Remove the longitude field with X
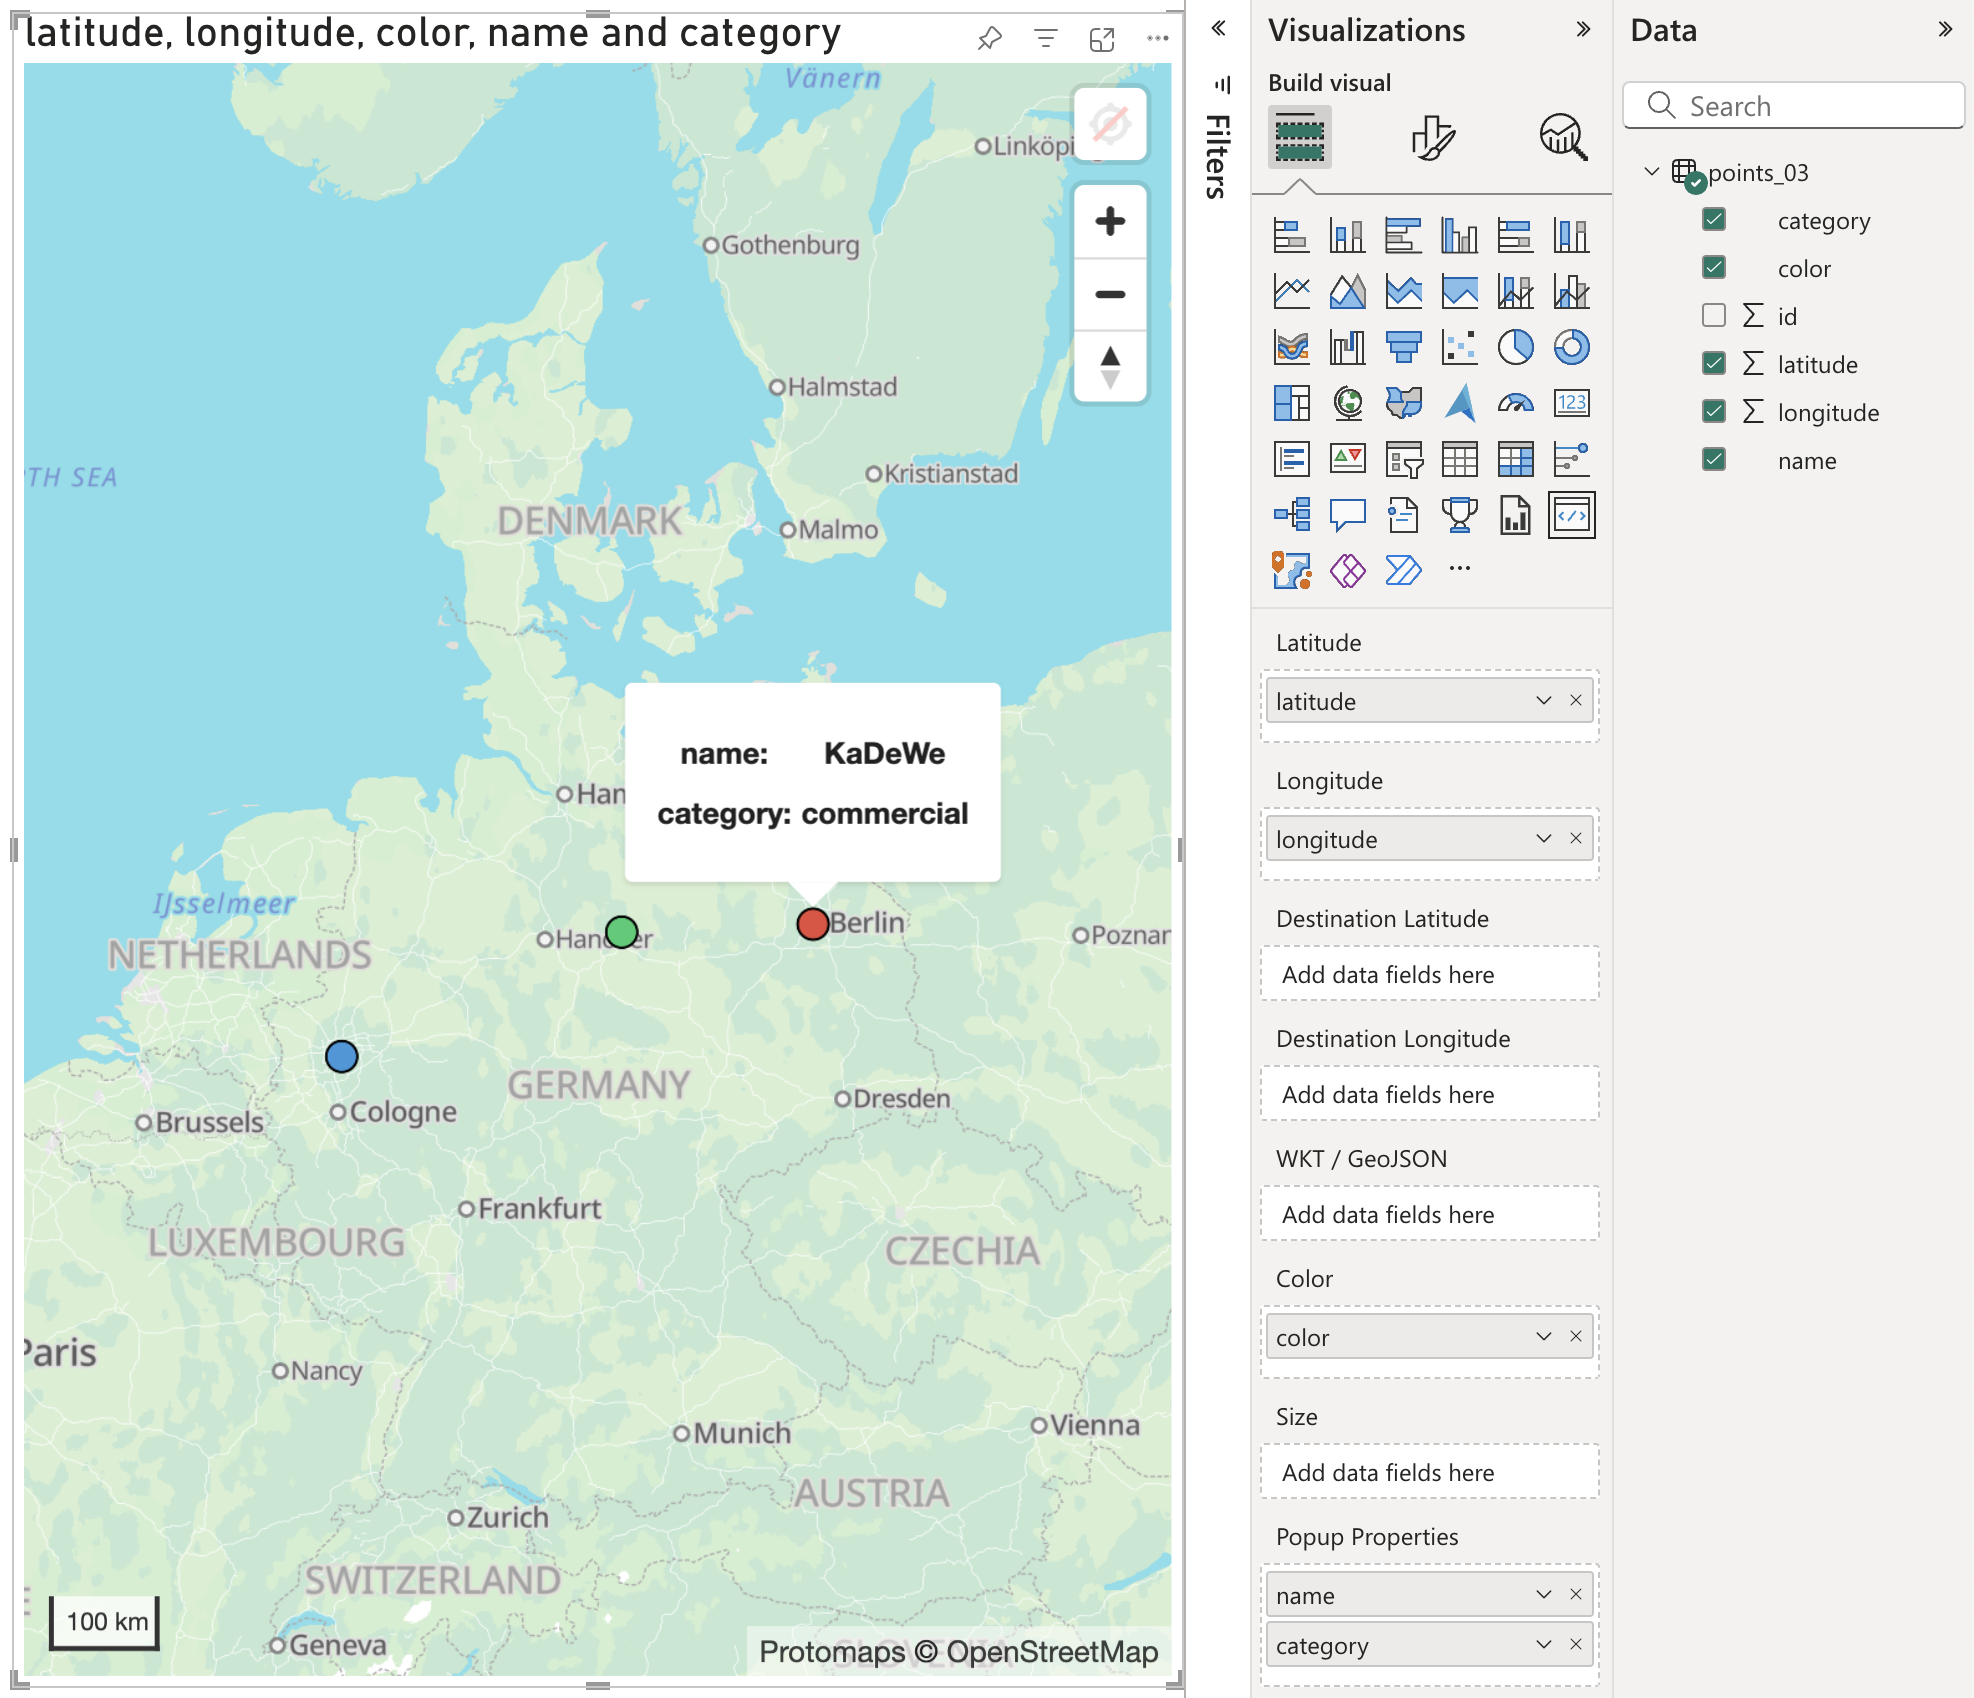This screenshot has width=1974, height=1698. click(x=1576, y=839)
